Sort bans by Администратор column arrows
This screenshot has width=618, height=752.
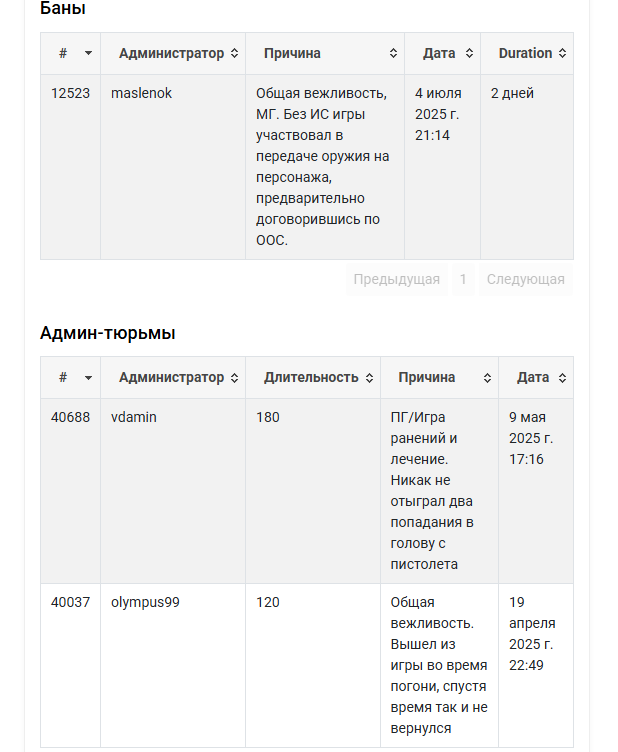[x=234, y=53]
